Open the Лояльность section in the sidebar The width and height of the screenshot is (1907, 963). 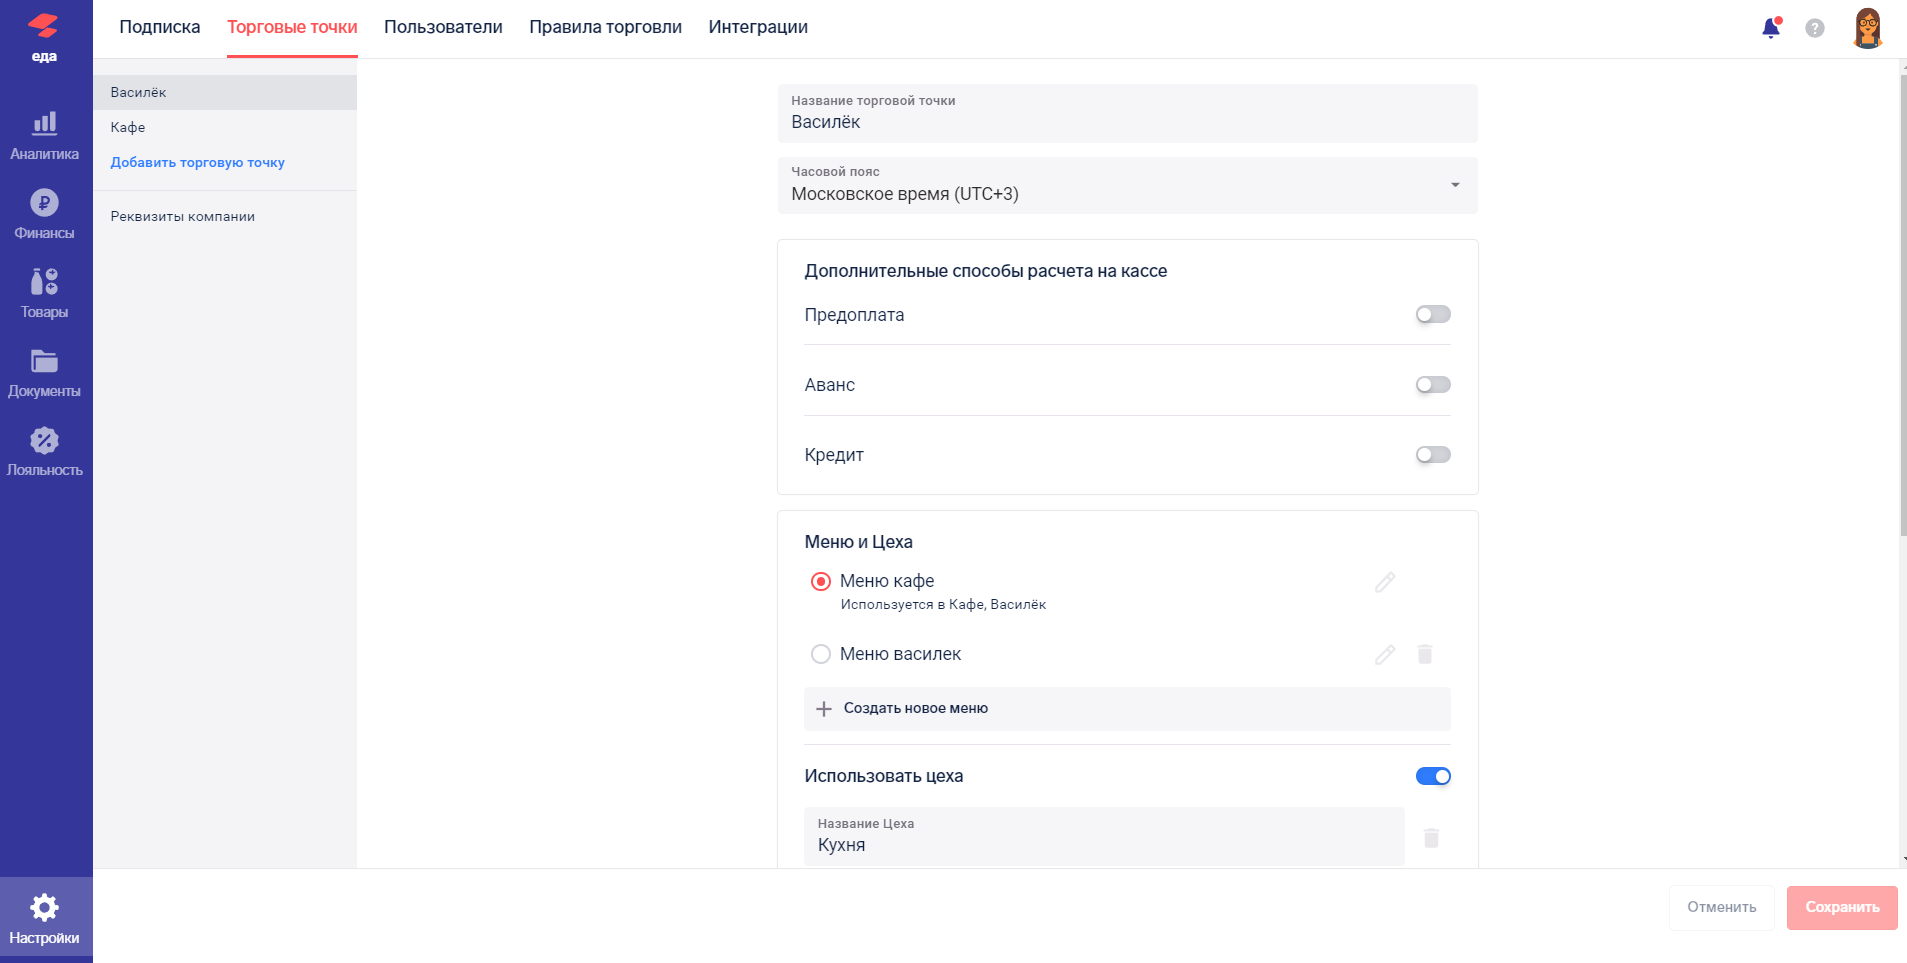(x=44, y=452)
